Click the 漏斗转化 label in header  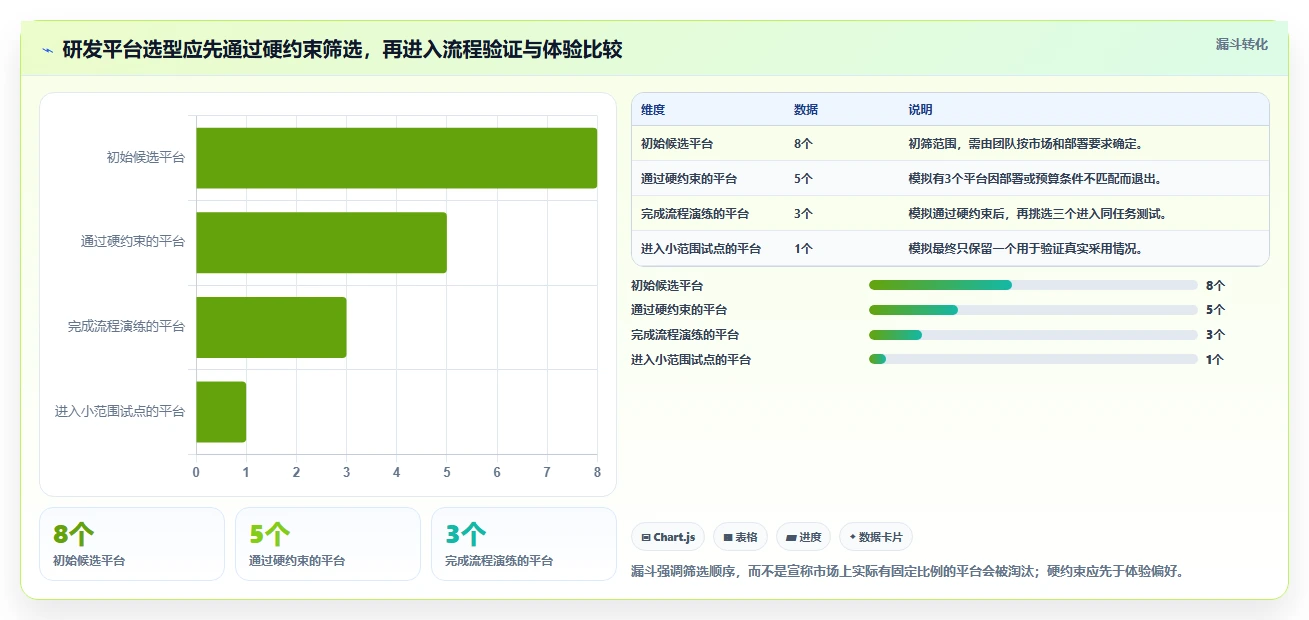[x=1241, y=44]
